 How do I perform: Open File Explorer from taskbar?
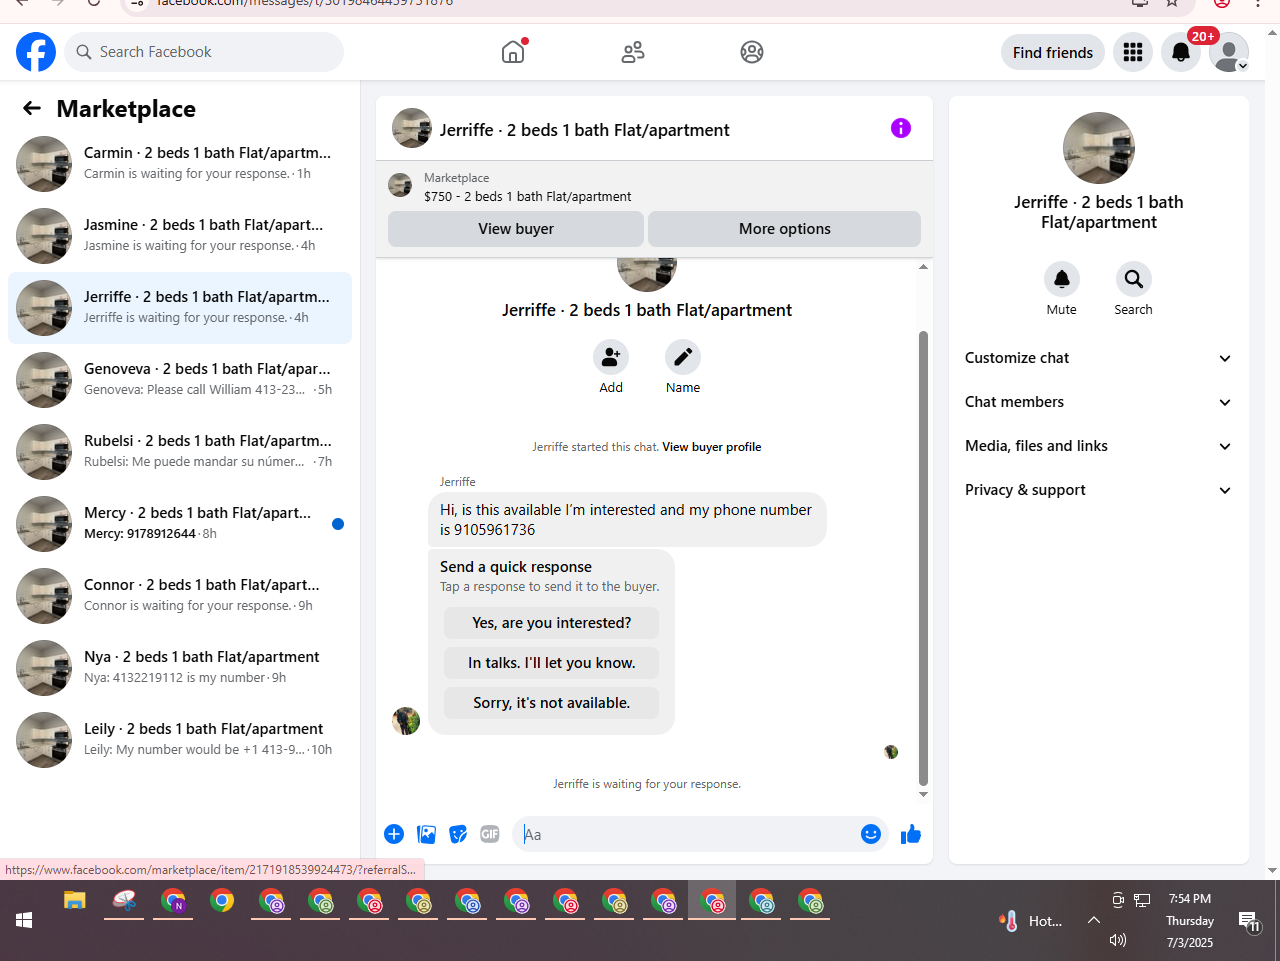tap(75, 902)
